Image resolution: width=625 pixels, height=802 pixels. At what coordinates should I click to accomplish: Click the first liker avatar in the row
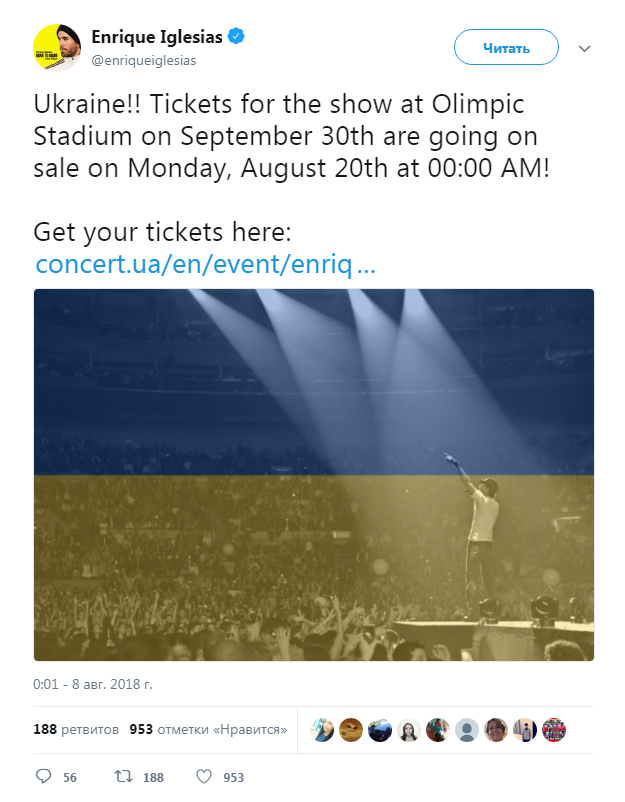click(x=321, y=730)
